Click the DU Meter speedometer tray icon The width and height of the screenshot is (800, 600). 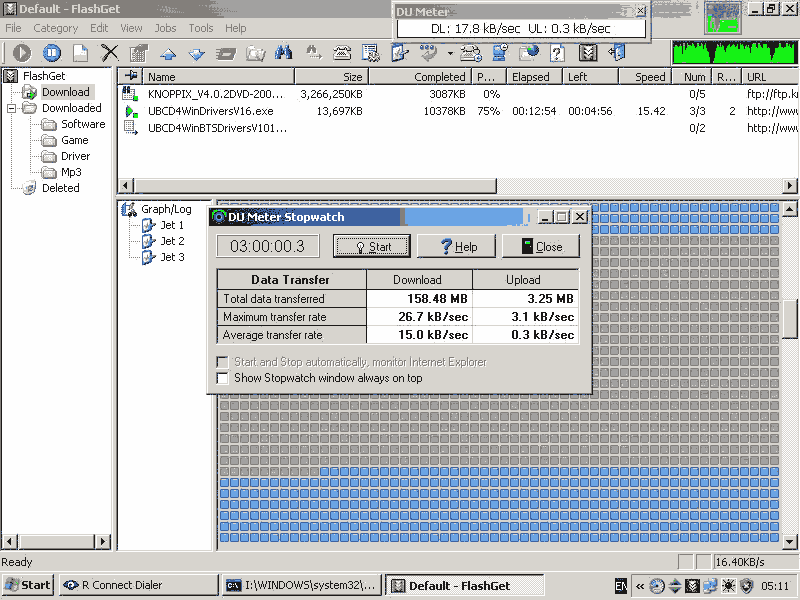(657, 586)
